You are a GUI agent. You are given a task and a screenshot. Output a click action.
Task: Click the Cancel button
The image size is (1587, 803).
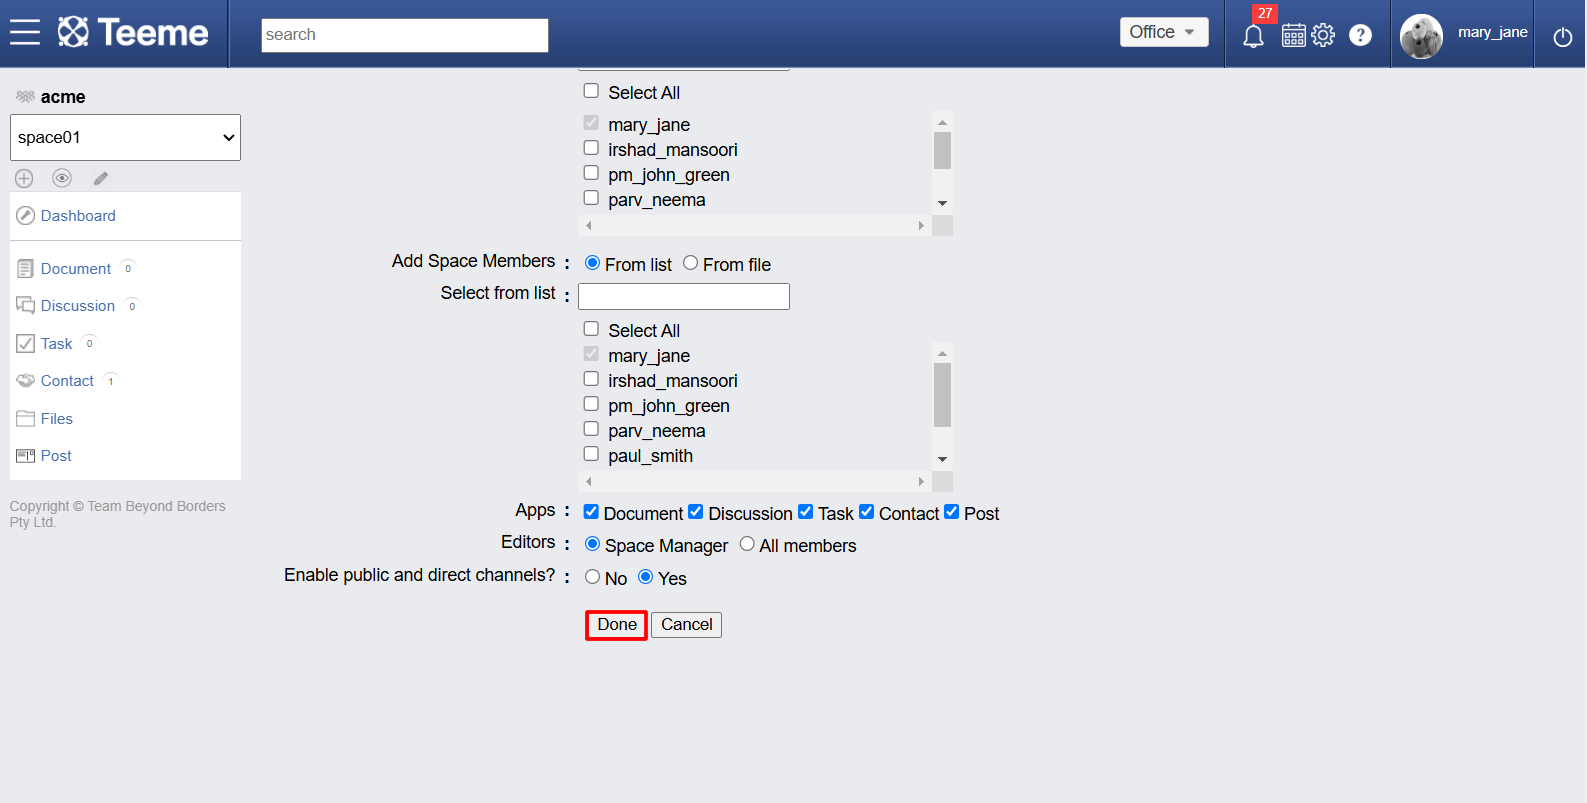point(687,625)
